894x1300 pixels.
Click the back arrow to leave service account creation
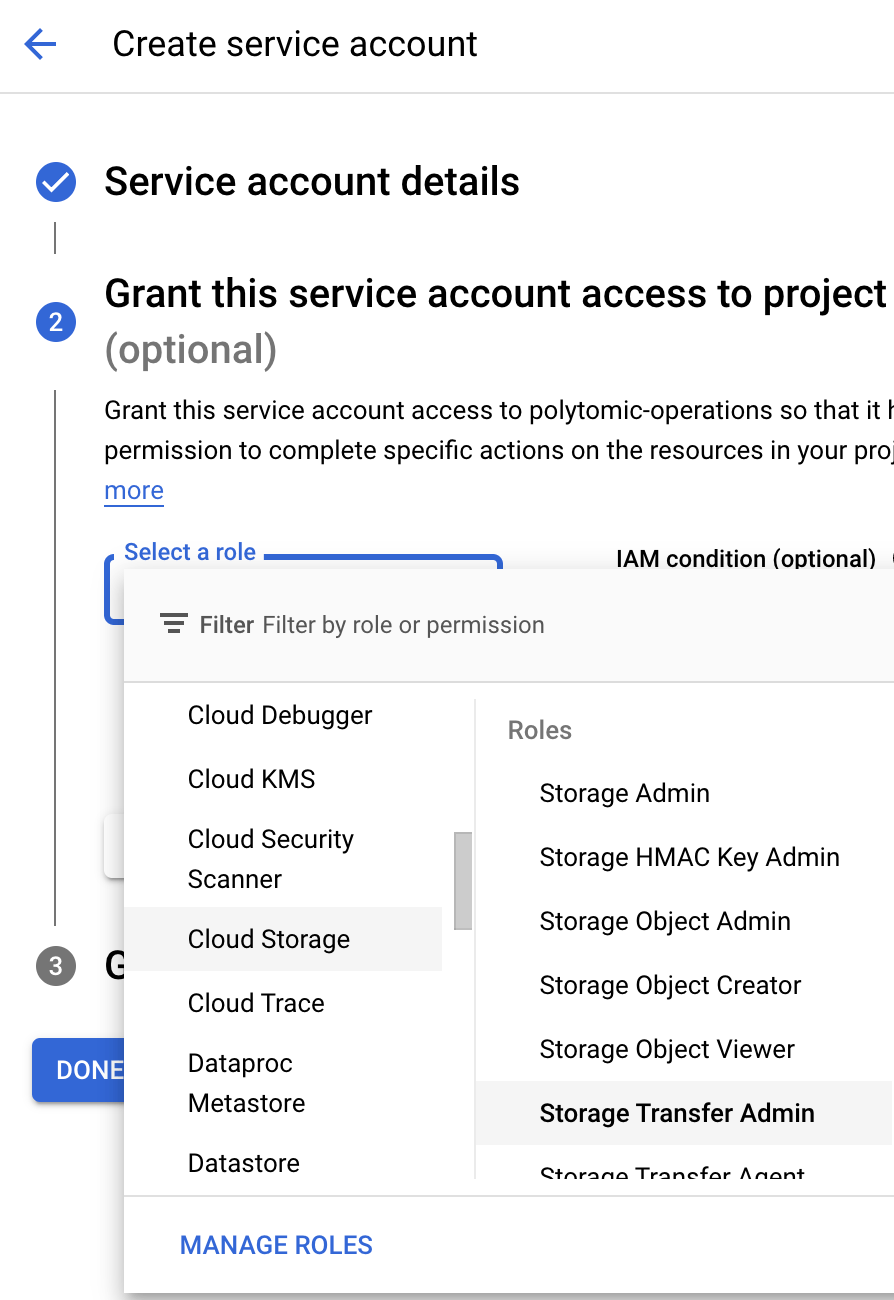pyautogui.click(x=39, y=43)
